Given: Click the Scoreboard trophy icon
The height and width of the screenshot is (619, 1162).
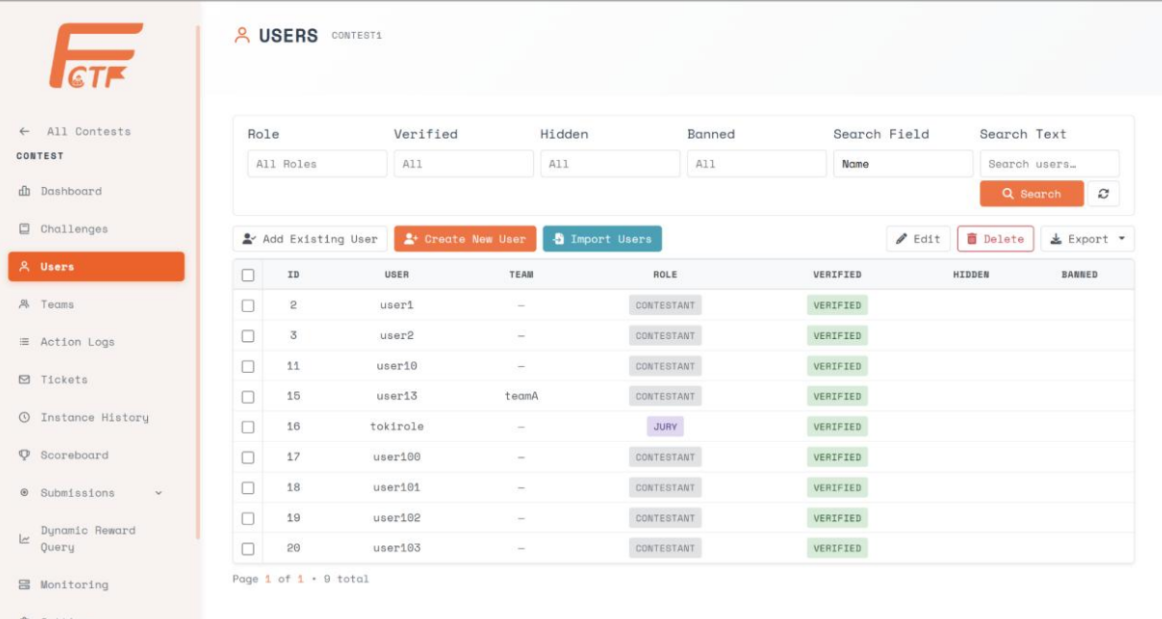Looking at the screenshot, I should 24,455.
